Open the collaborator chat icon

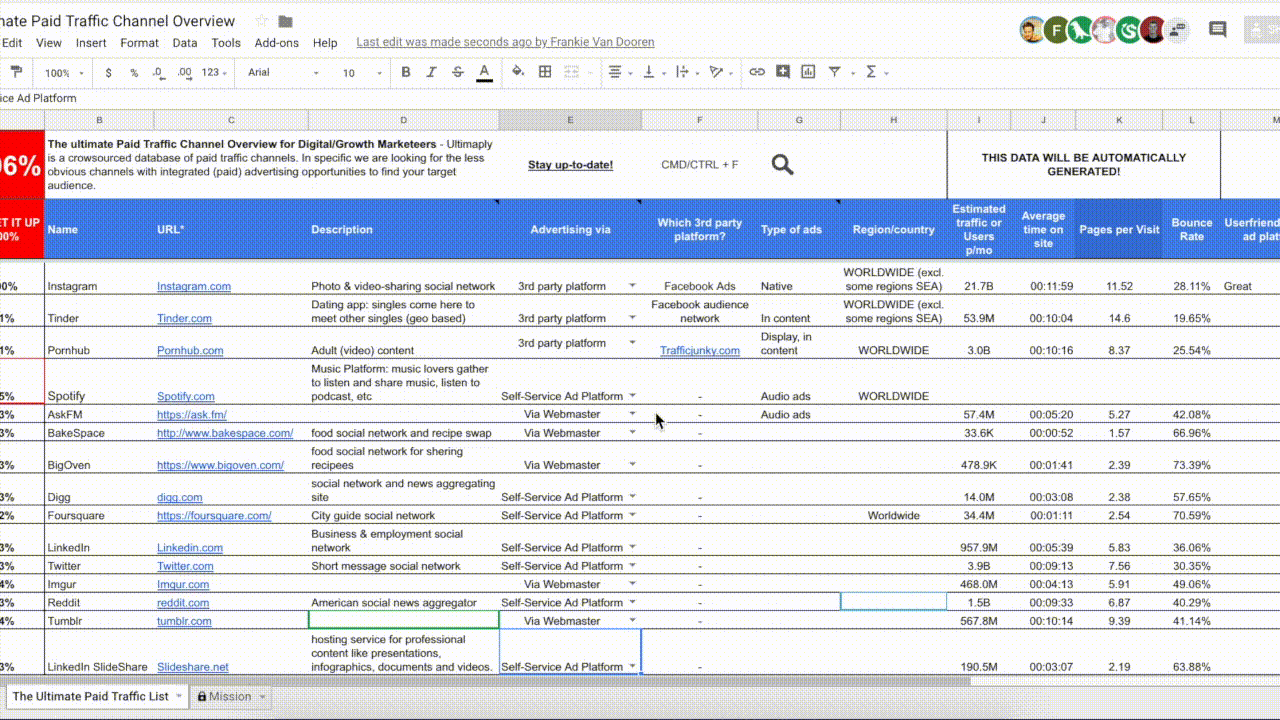pos(1177,30)
